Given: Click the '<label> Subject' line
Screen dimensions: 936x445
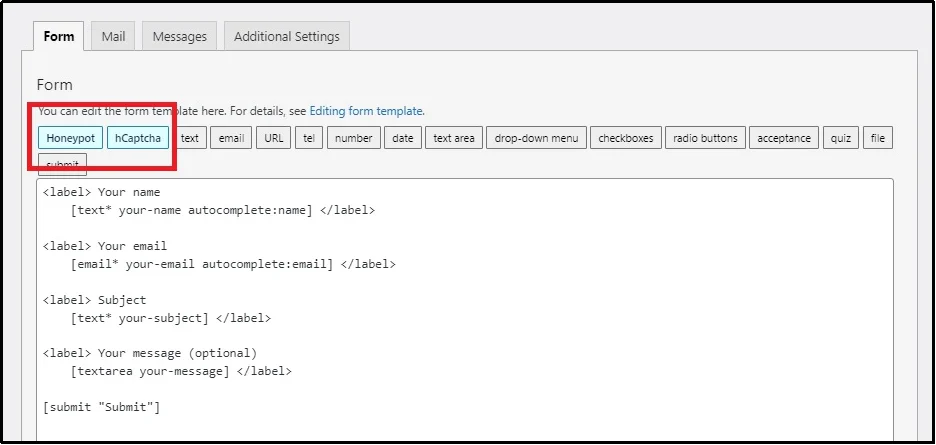Looking at the screenshot, I should 94,300.
